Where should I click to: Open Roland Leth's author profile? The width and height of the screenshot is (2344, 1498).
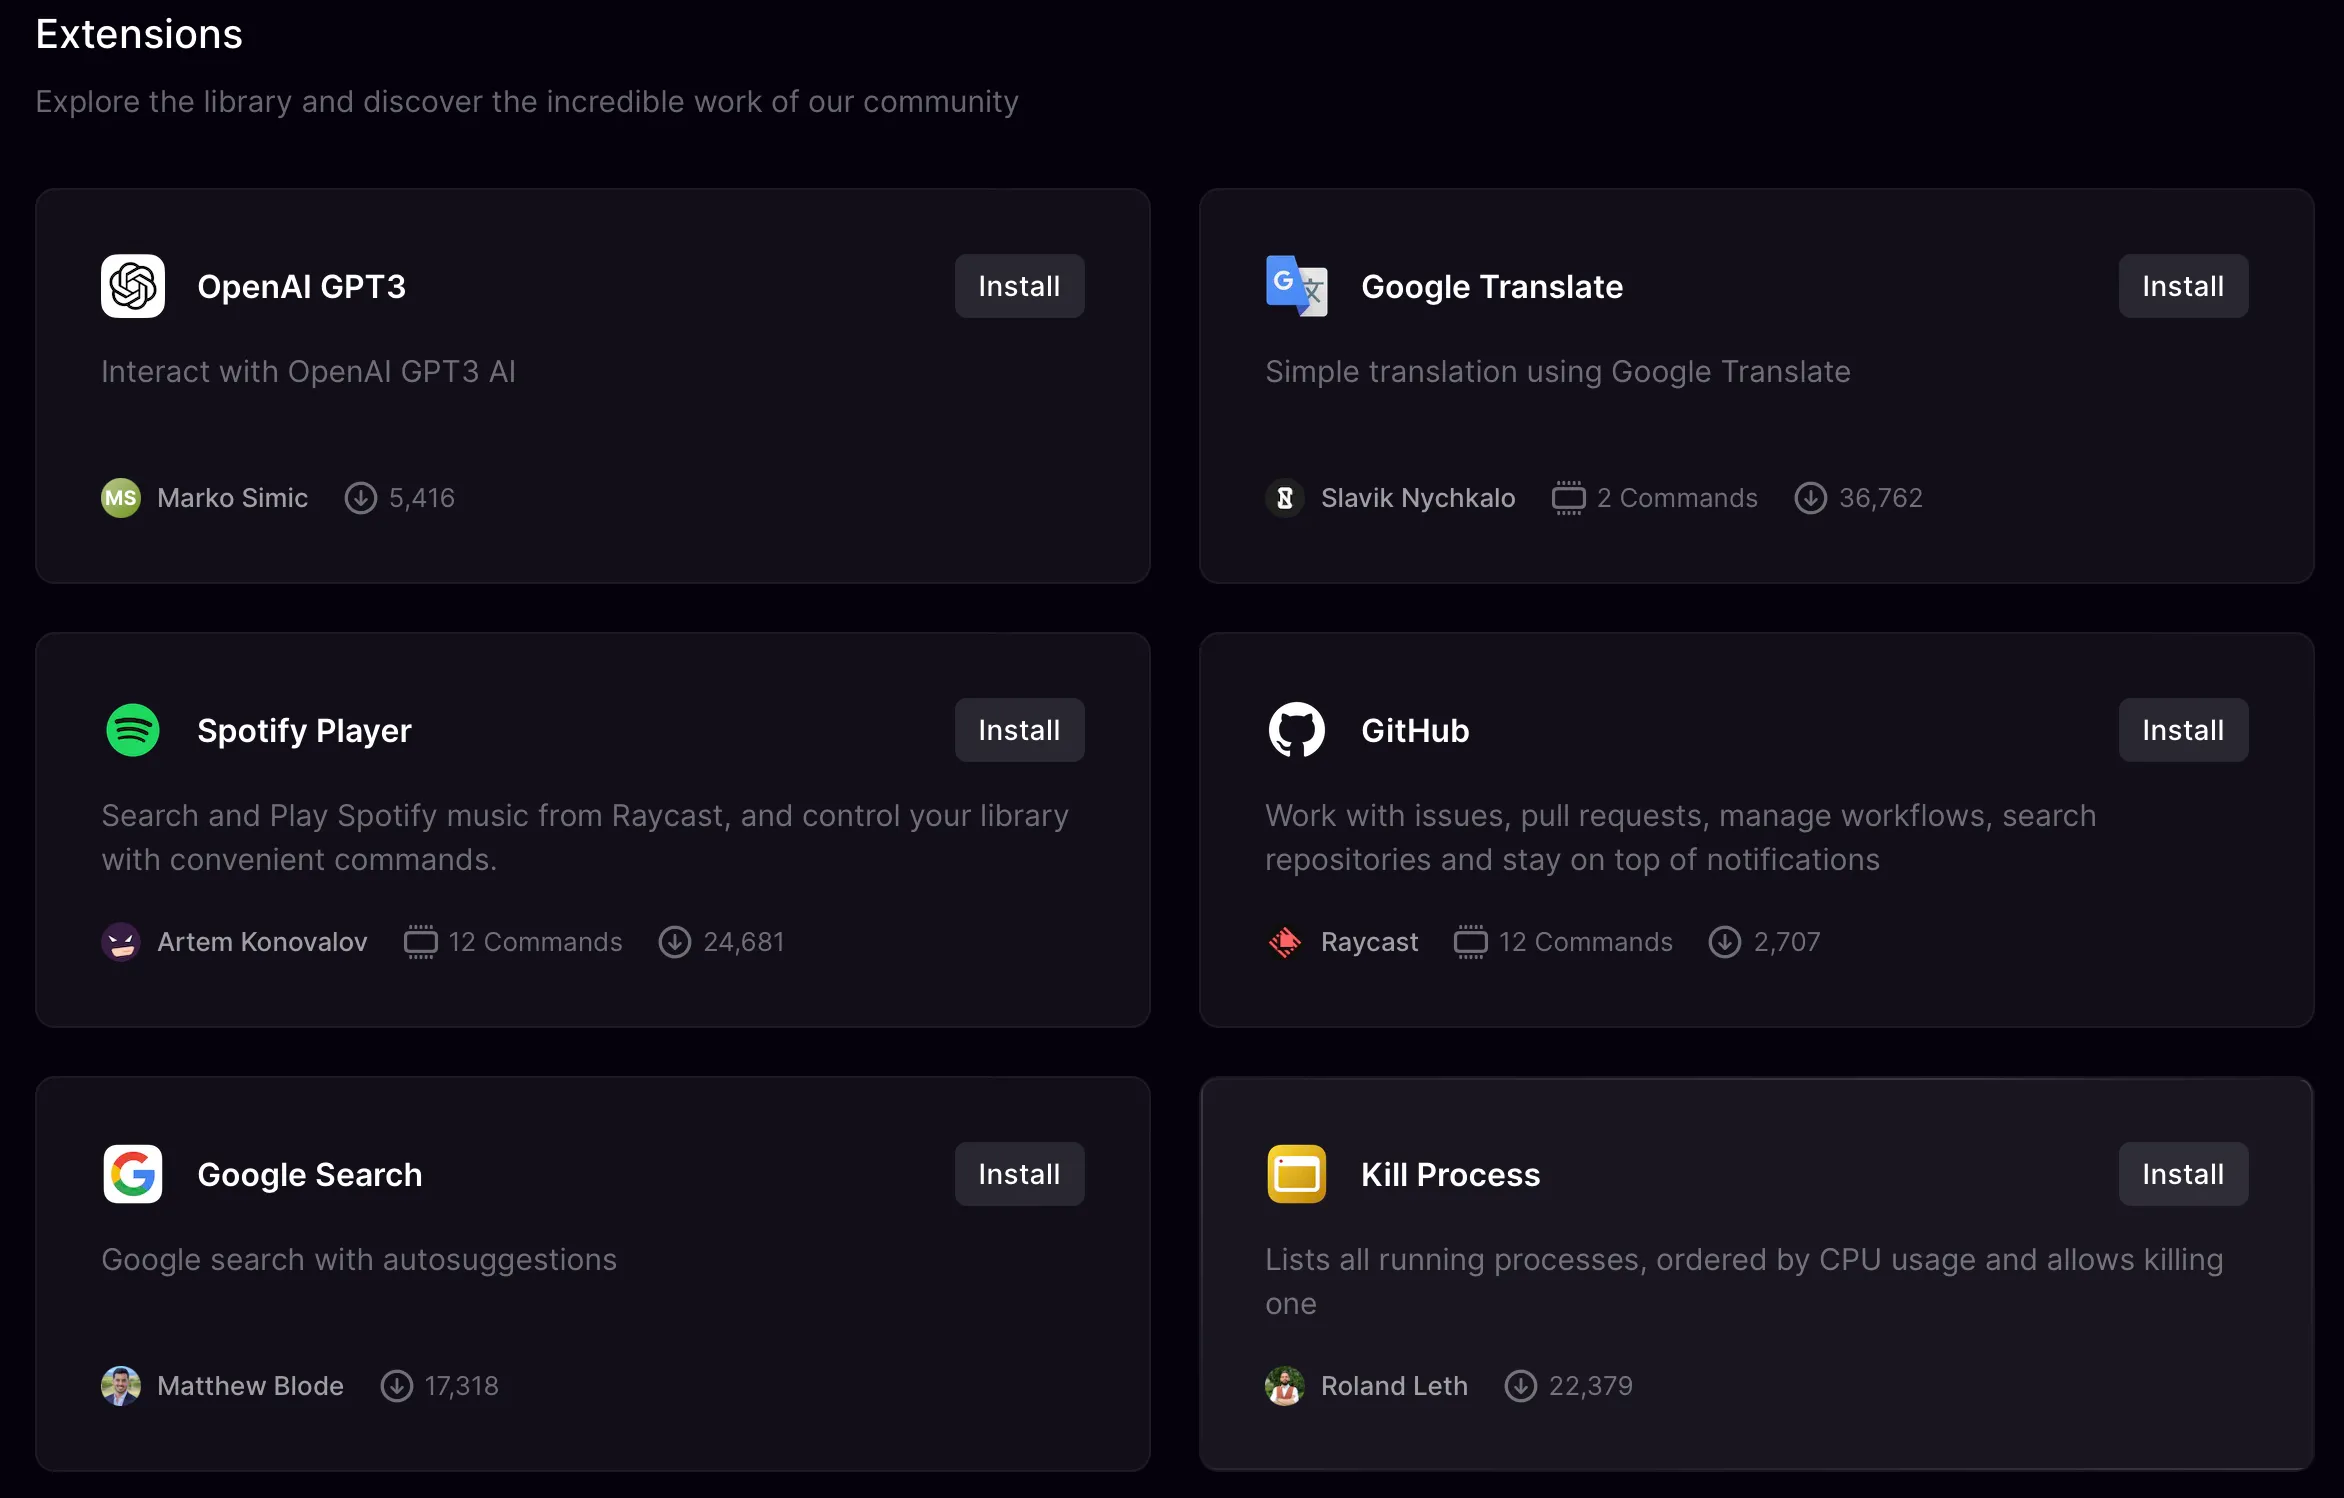coord(1393,1386)
